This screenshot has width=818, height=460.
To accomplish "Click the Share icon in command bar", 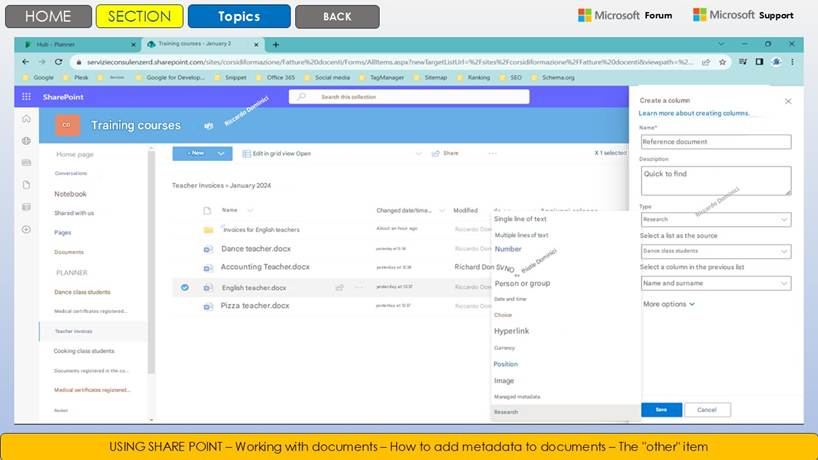I will point(444,154).
